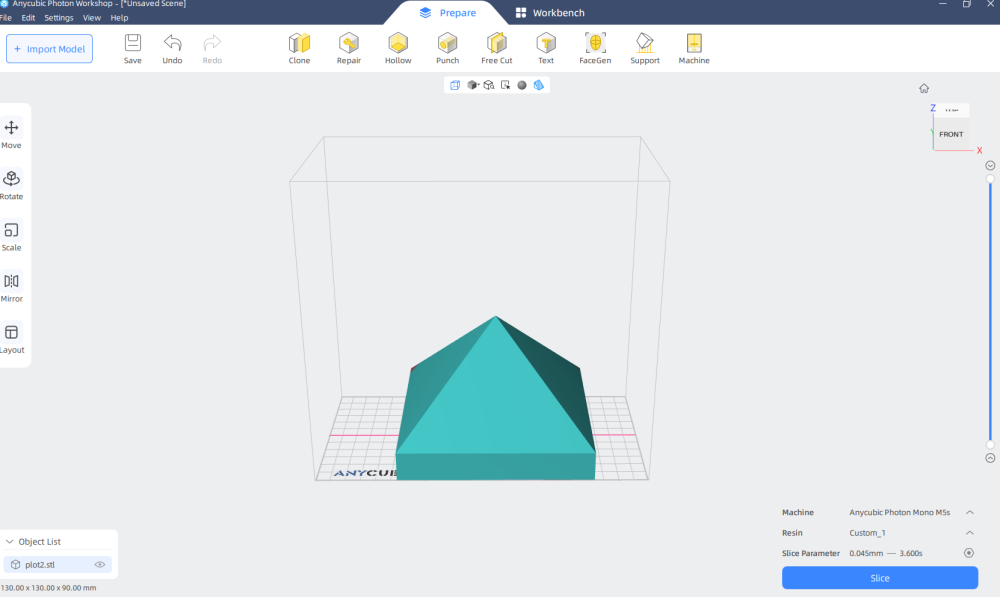The image size is (1000, 597).
Task: Click the blue Slice button
Action: pos(879,578)
